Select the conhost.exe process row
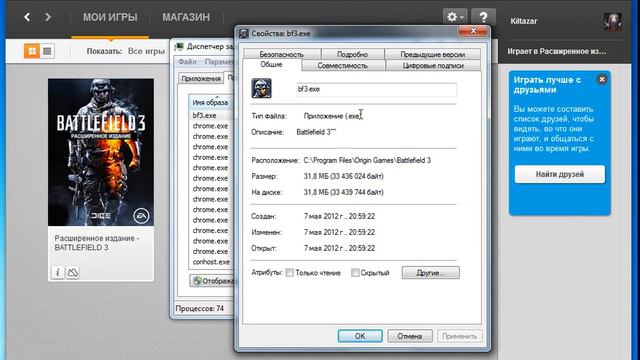Screen dimensions: 640x360 click(x=211, y=262)
